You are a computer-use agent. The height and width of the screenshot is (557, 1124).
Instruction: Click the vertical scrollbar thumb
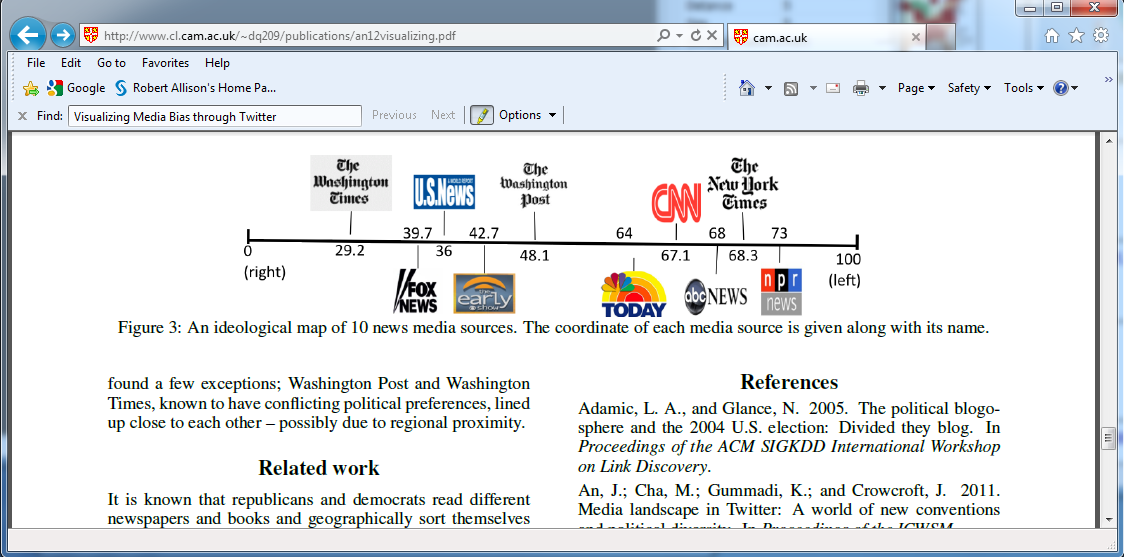click(x=1108, y=438)
